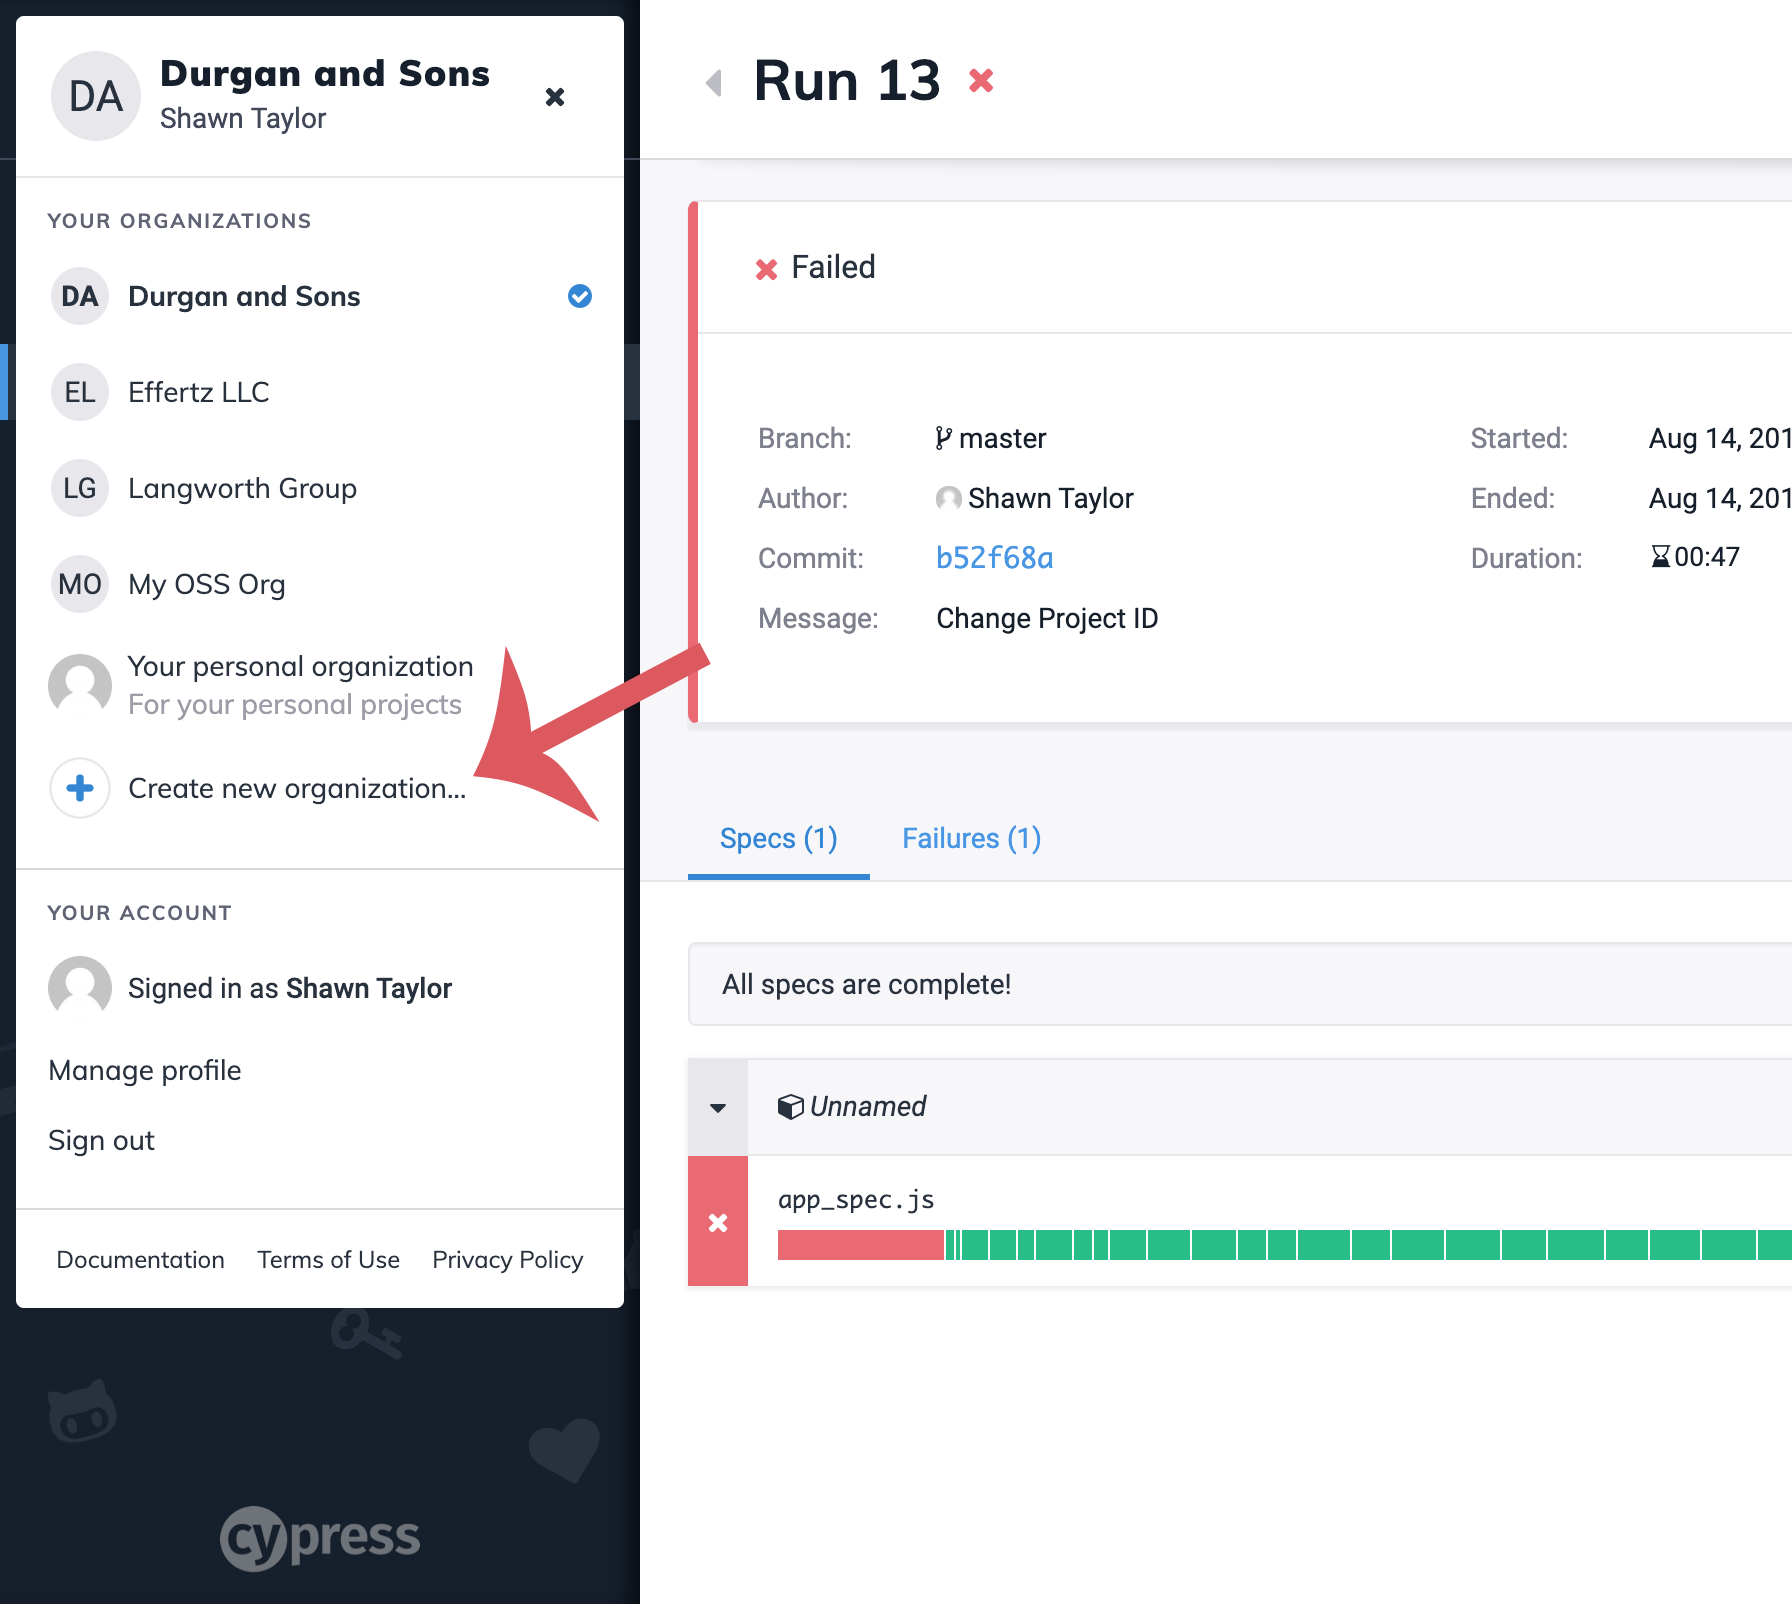
Task: Select the Specs (1) tab
Action: click(778, 838)
